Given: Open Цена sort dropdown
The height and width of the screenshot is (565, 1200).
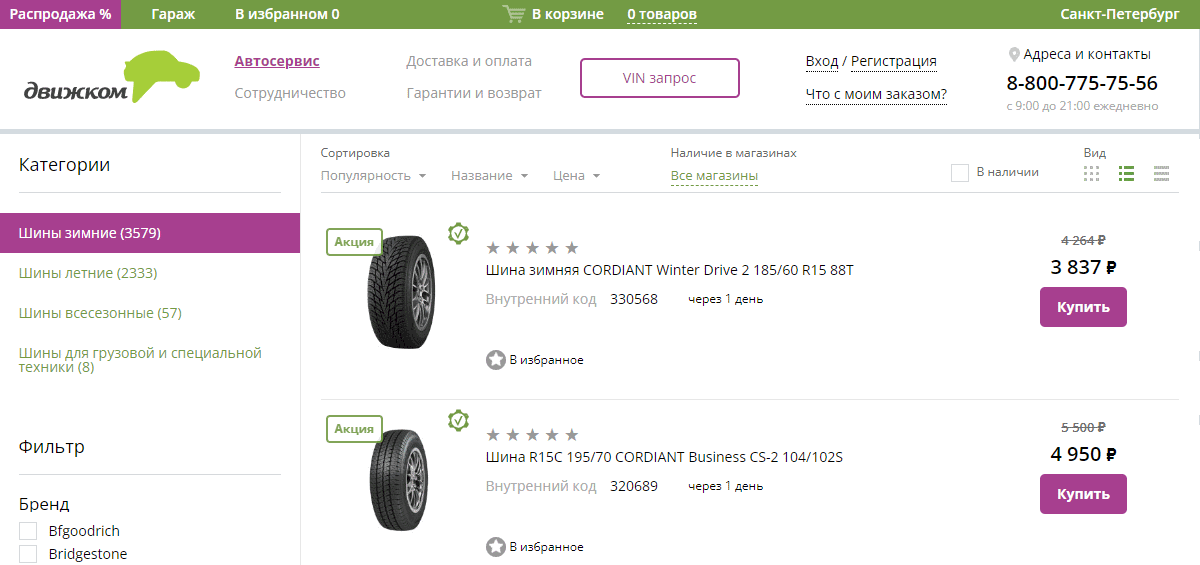Looking at the screenshot, I should 576,175.
